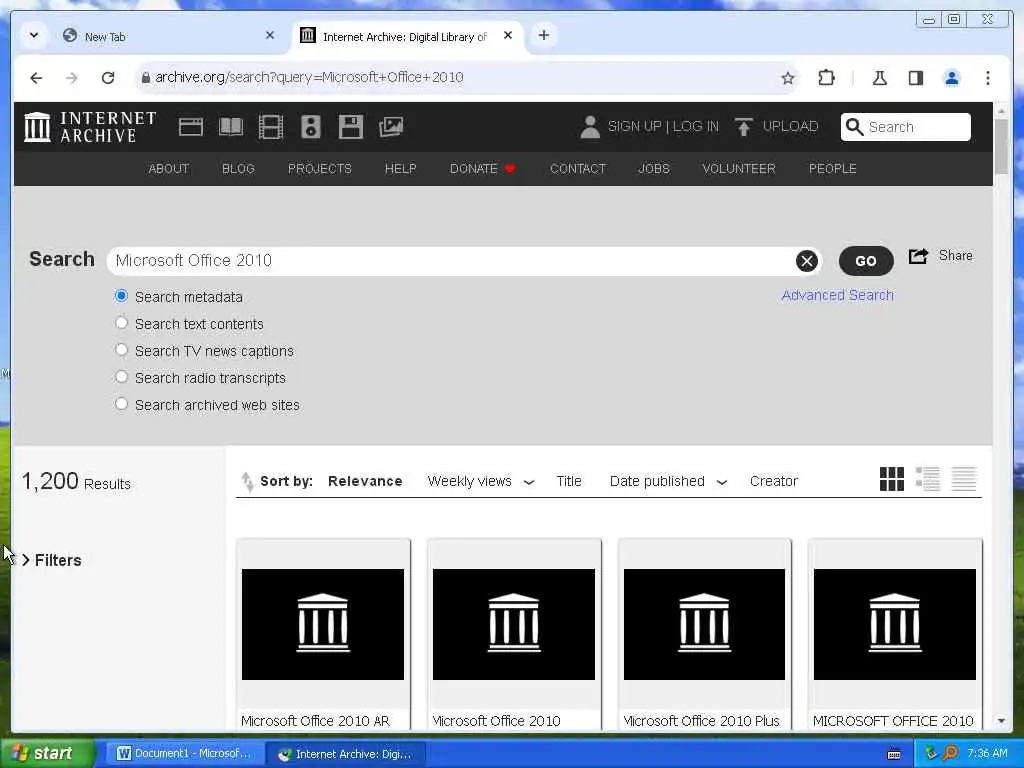Screen dimensions: 1024x768
Task: Open the ABOUT navigation item
Action: click(168, 168)
